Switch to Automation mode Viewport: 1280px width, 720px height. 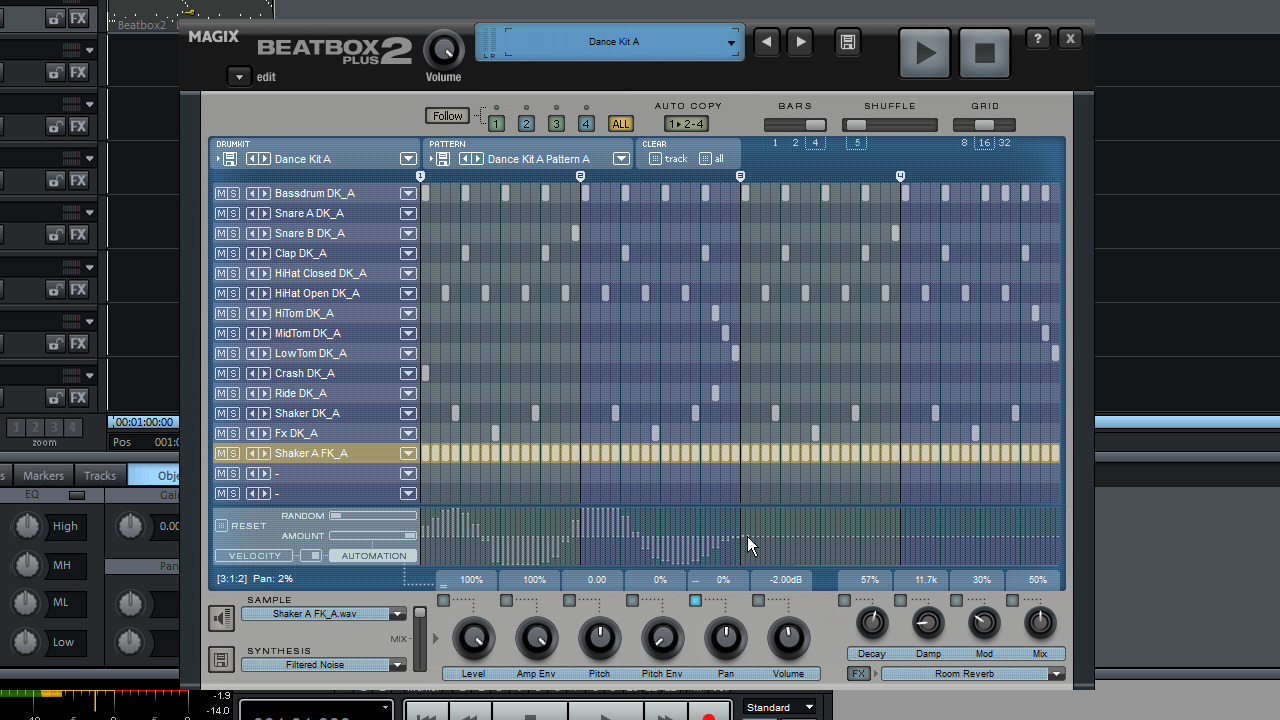tap(374, 556)
